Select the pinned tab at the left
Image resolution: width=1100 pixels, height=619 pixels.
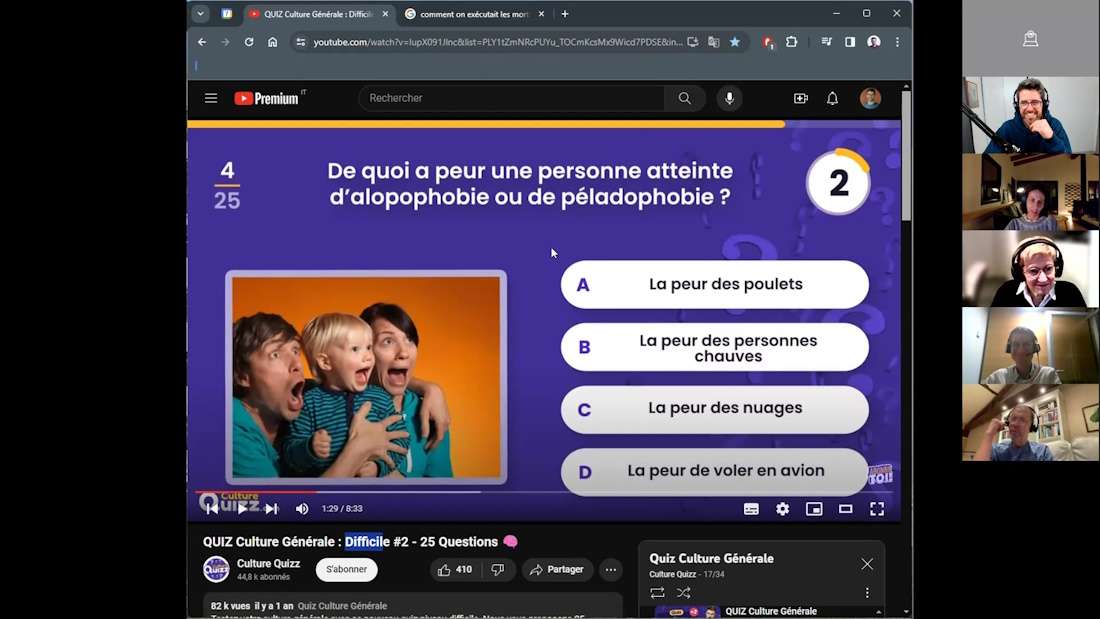227,13
